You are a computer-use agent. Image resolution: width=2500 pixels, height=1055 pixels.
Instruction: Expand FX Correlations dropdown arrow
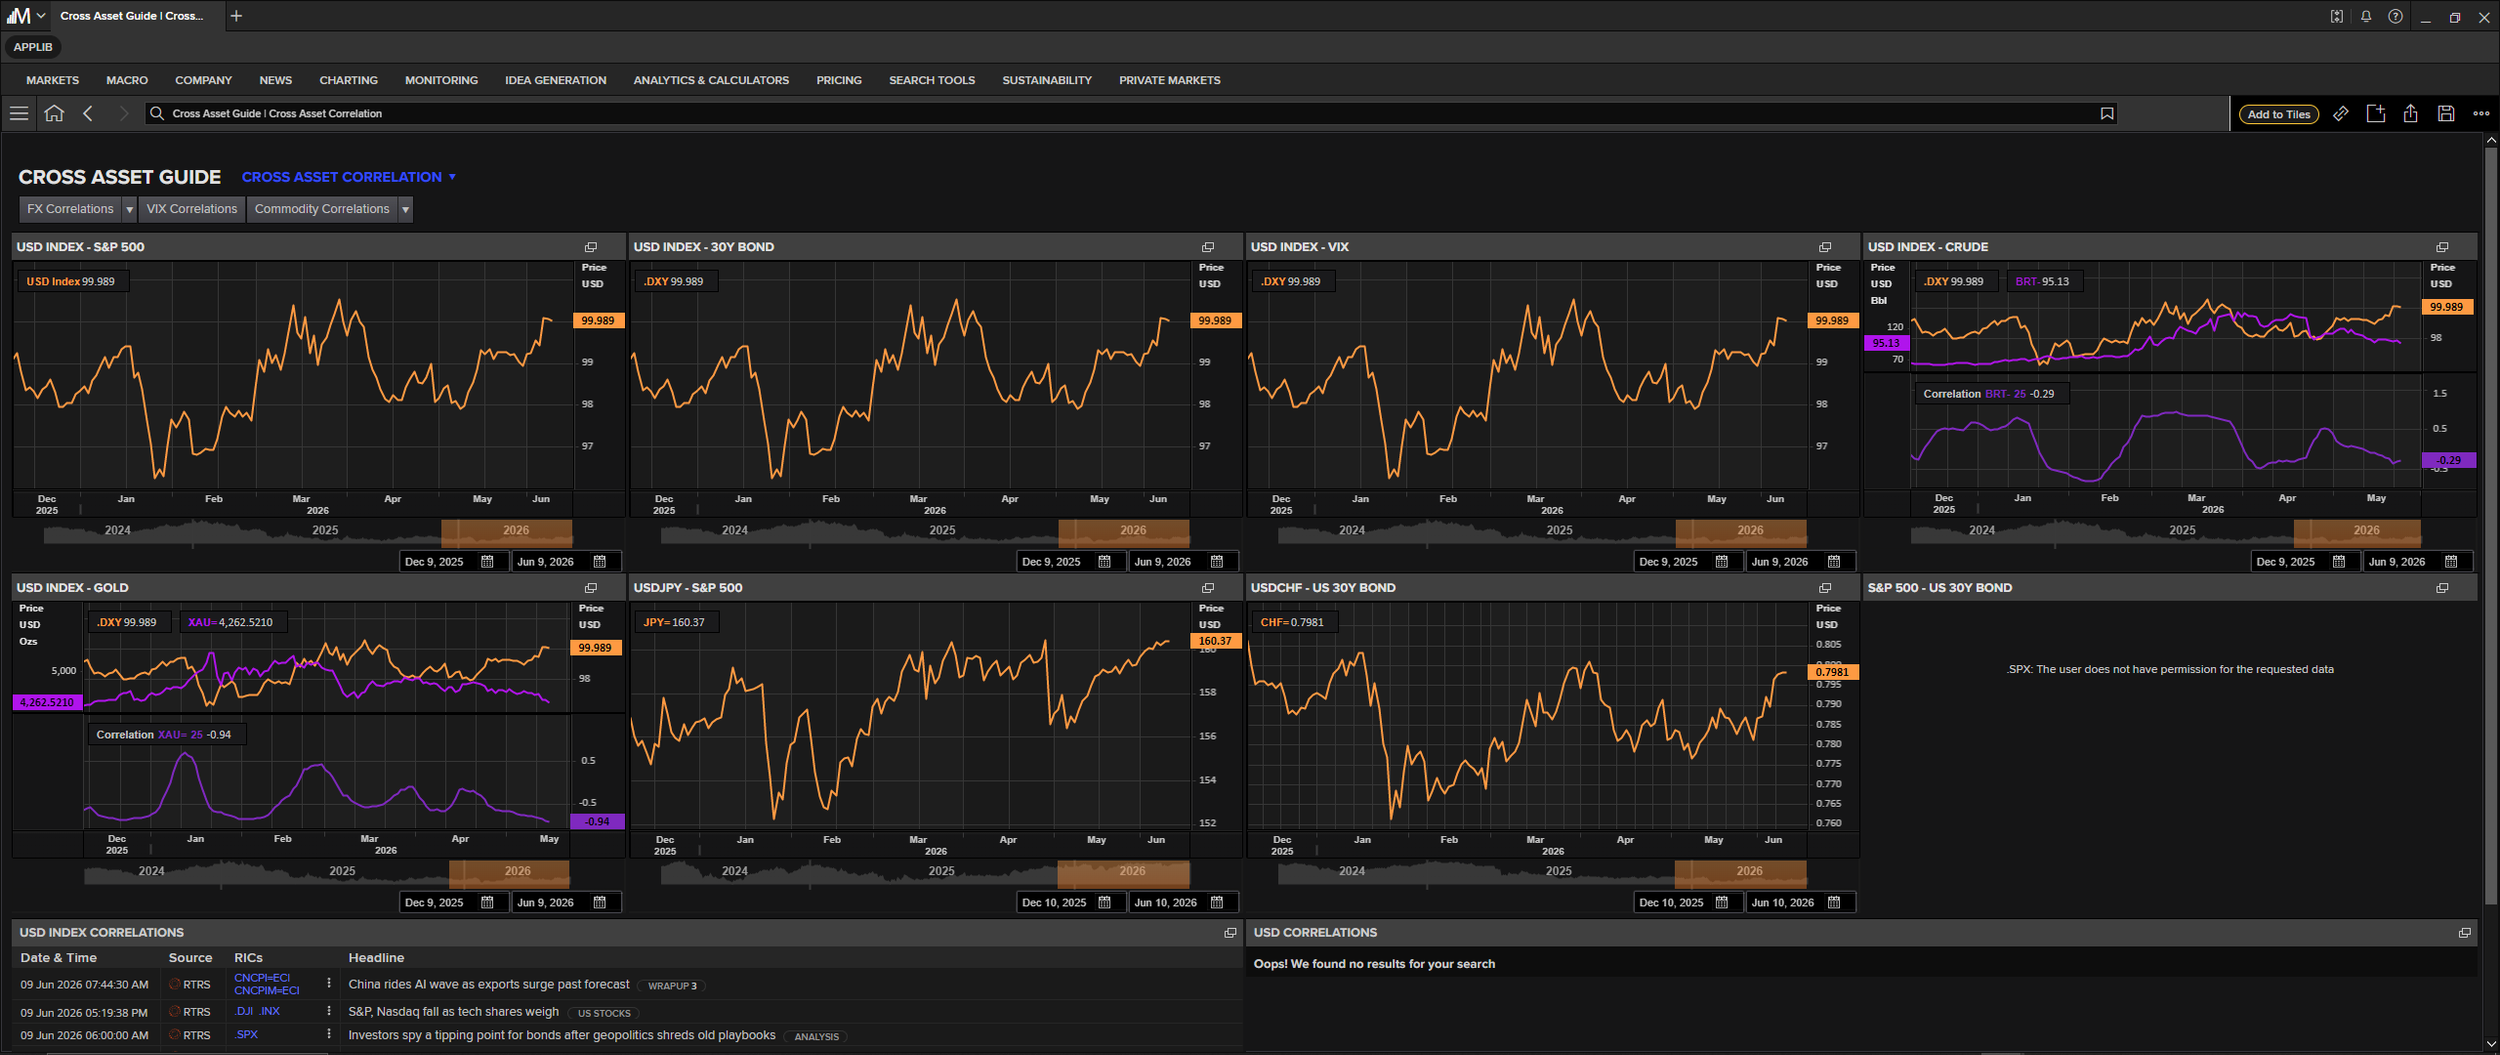[129, 209]
